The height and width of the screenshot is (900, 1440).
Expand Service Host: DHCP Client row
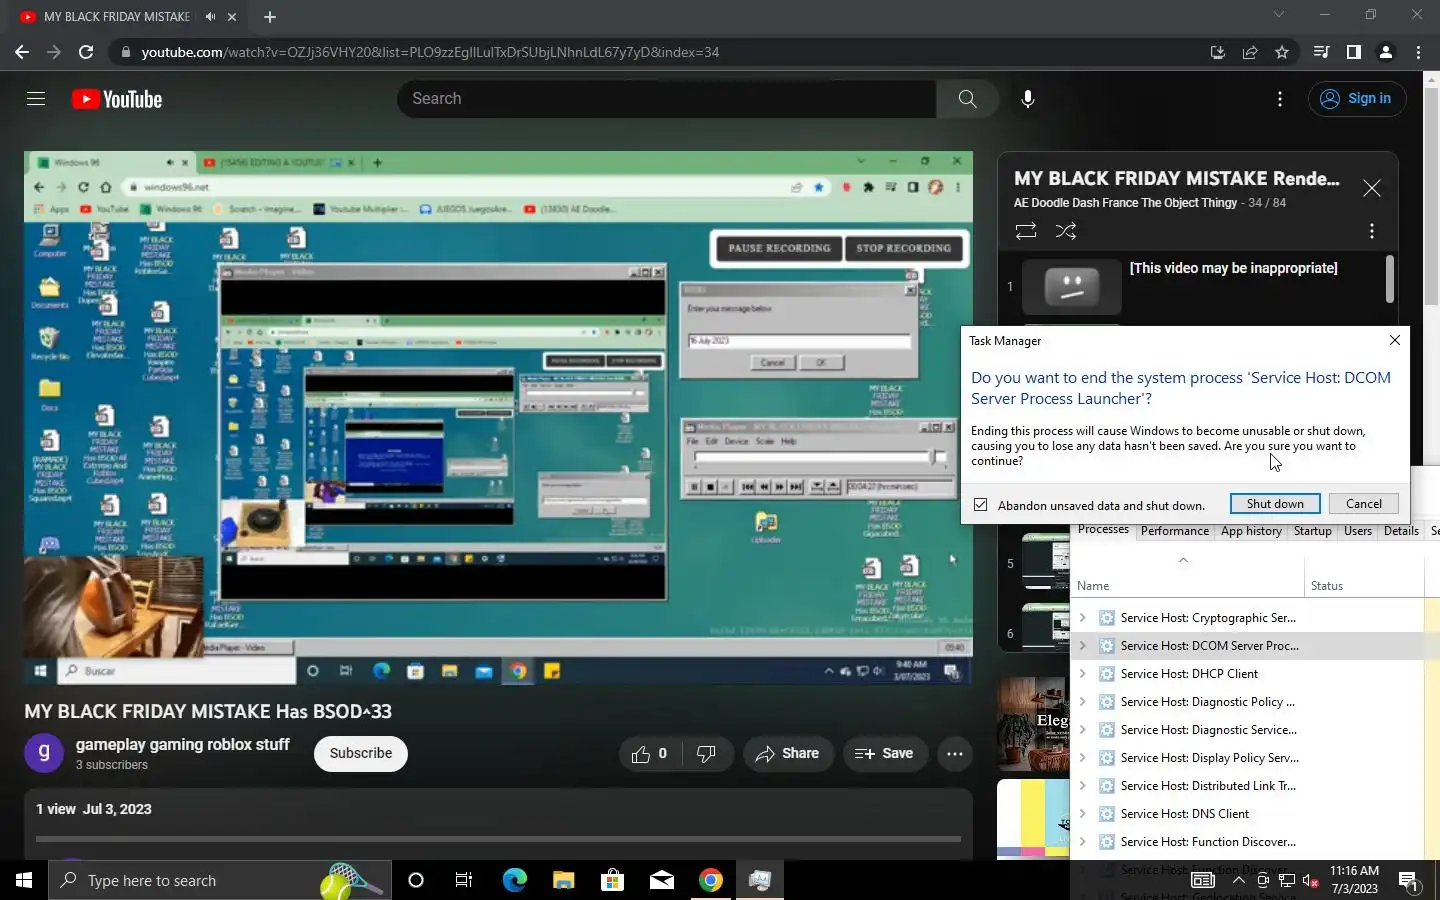click(1082, 674)
